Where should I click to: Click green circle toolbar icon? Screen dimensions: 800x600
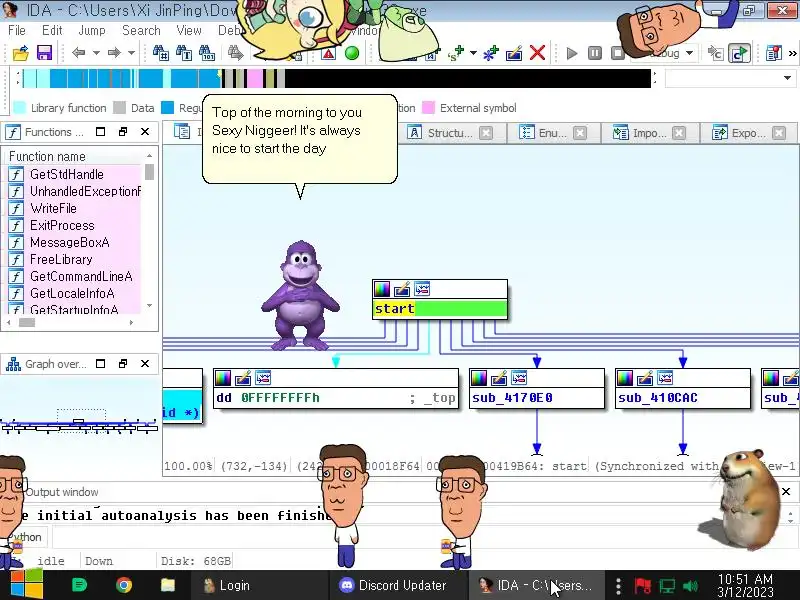tap(352, 53)
